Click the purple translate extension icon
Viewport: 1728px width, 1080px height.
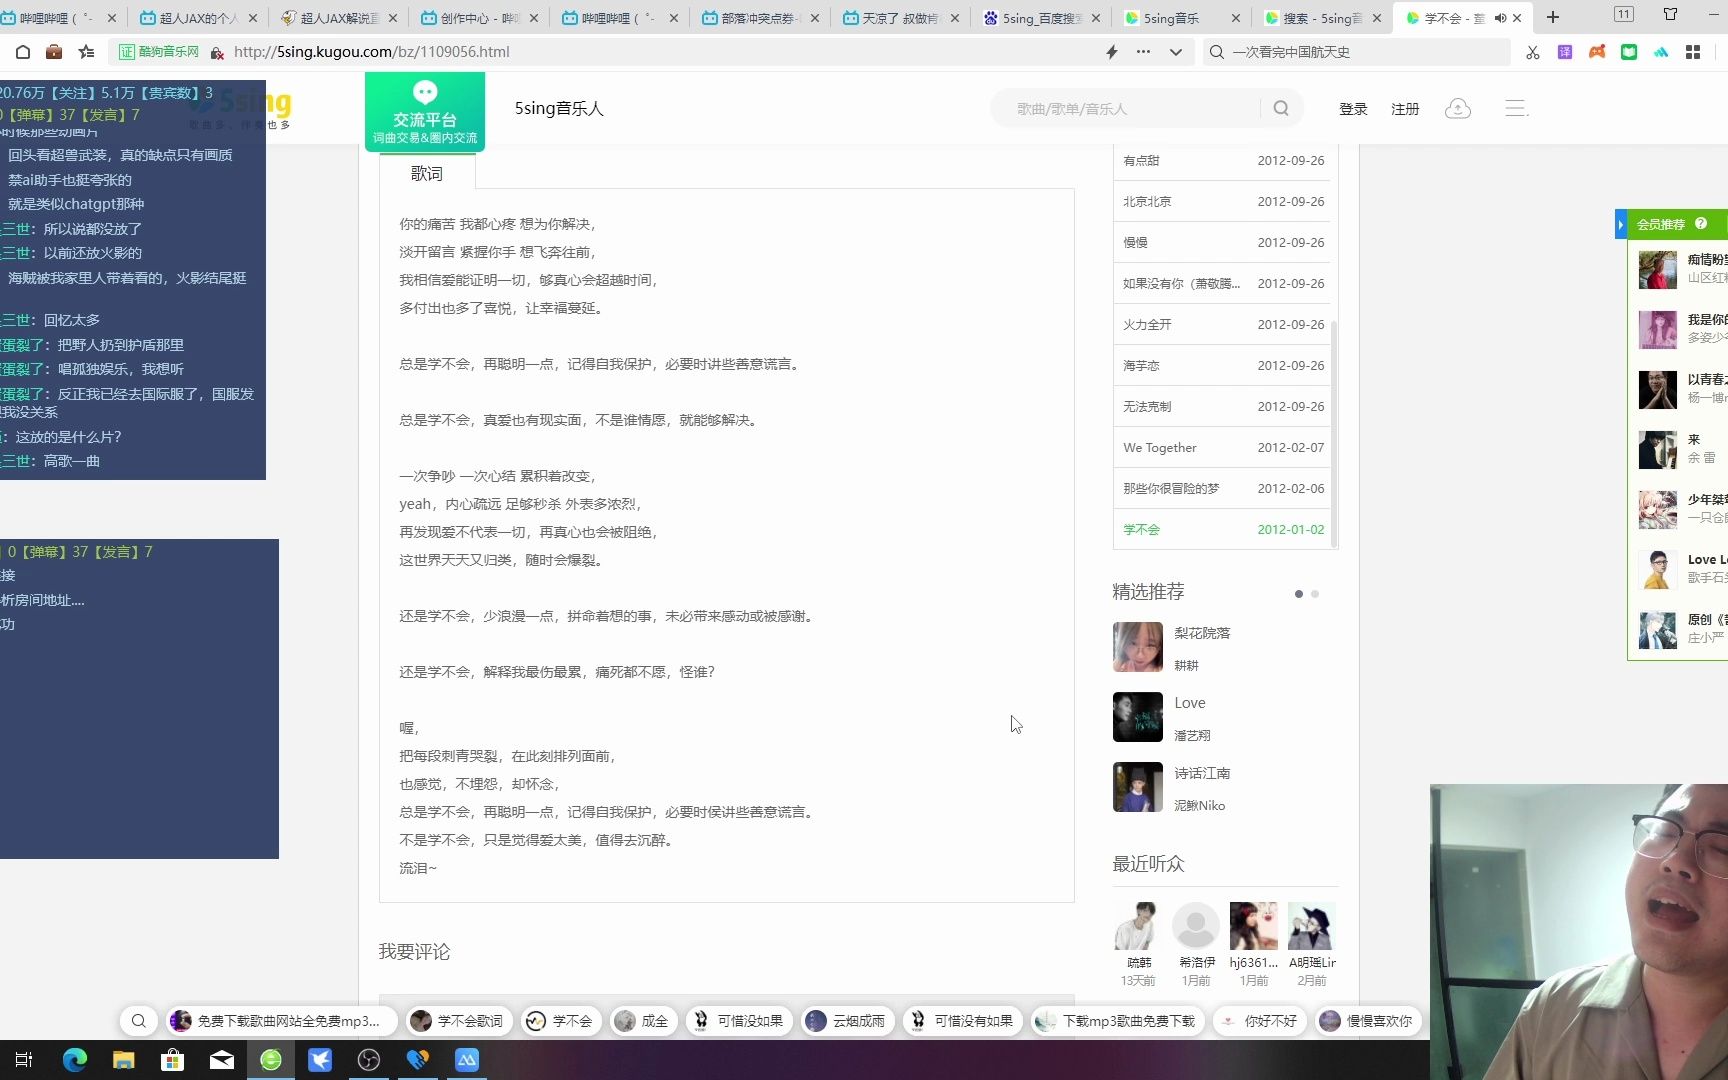(x=1565, y=52)
